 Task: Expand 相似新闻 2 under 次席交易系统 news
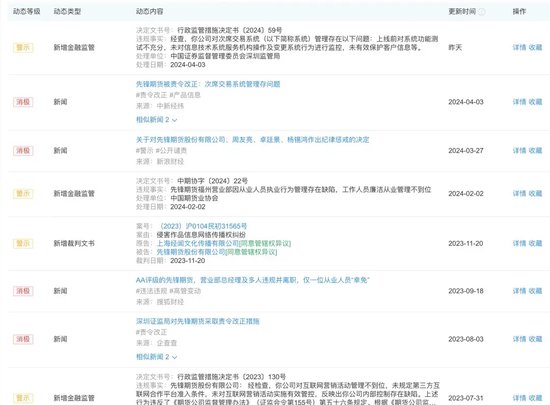click(156, 120)
